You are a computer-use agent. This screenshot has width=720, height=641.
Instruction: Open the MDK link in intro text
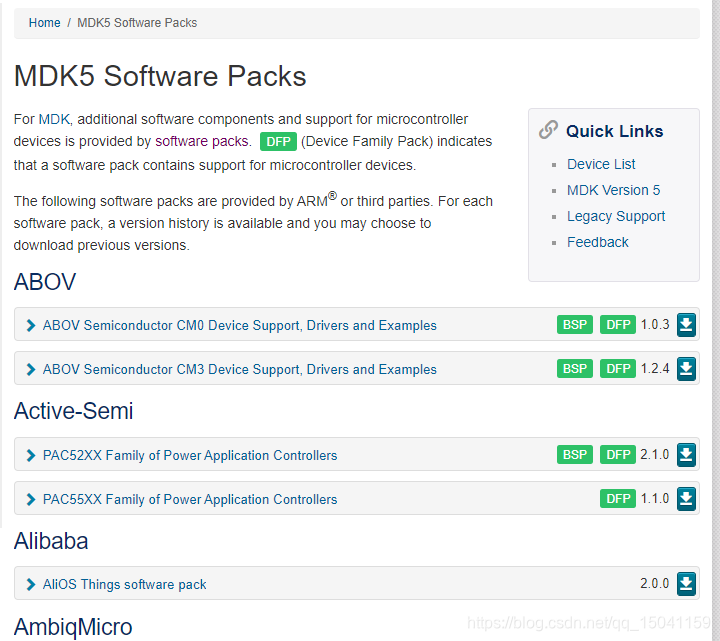[x=54, y=119]
